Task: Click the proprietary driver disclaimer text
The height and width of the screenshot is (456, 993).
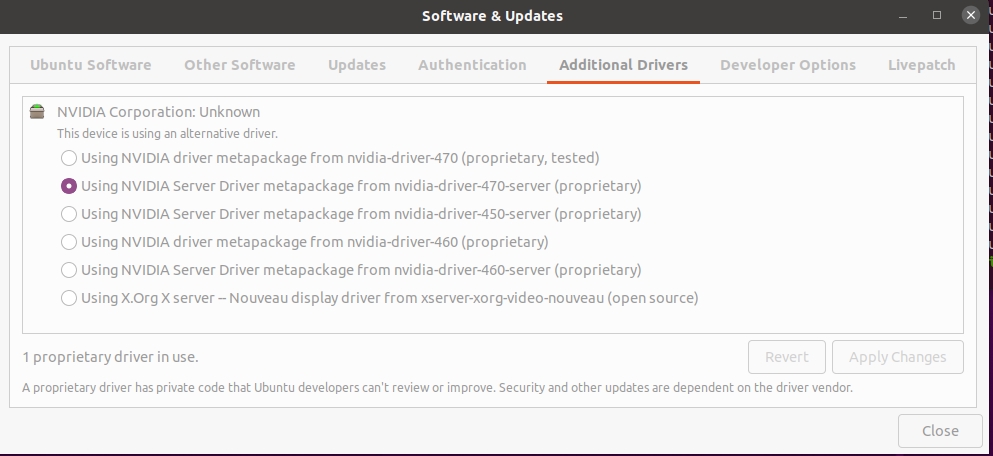Action: click(438, 388)
